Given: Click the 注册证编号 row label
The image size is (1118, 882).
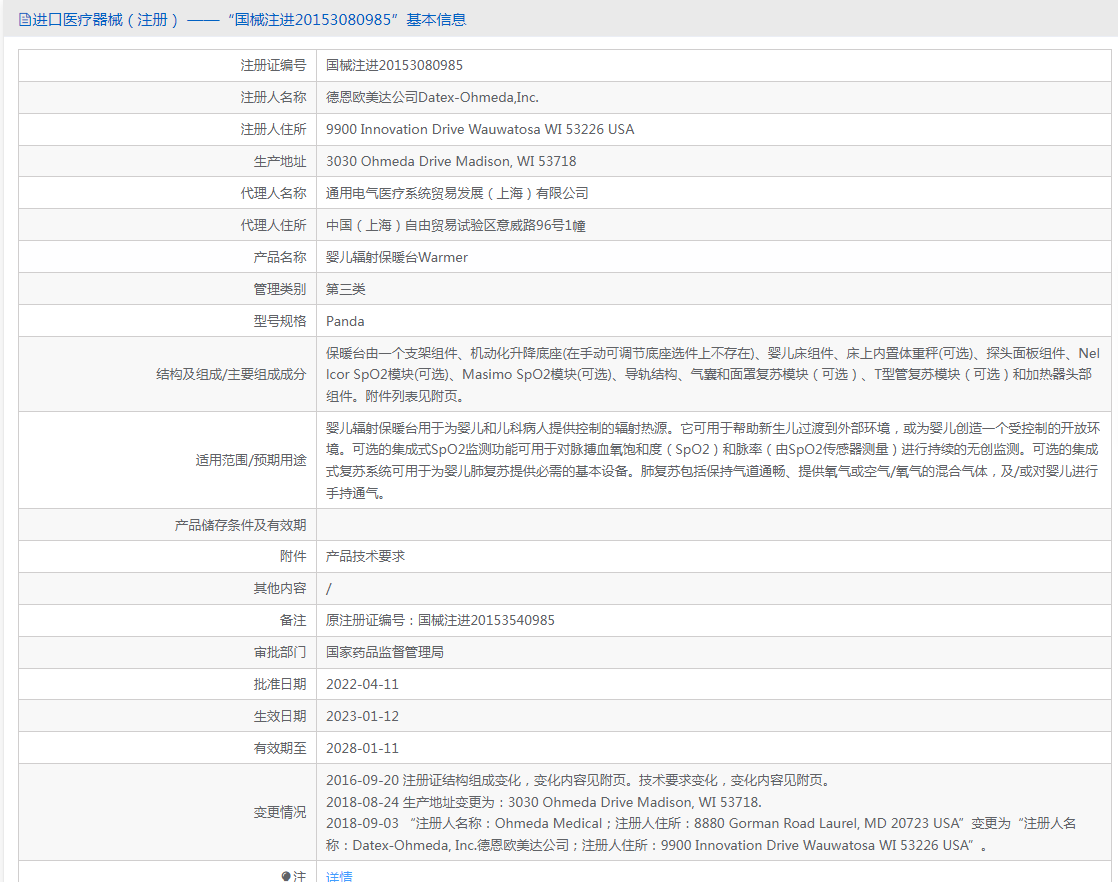Looking at the screenshot, I should [x=273, y=66].
